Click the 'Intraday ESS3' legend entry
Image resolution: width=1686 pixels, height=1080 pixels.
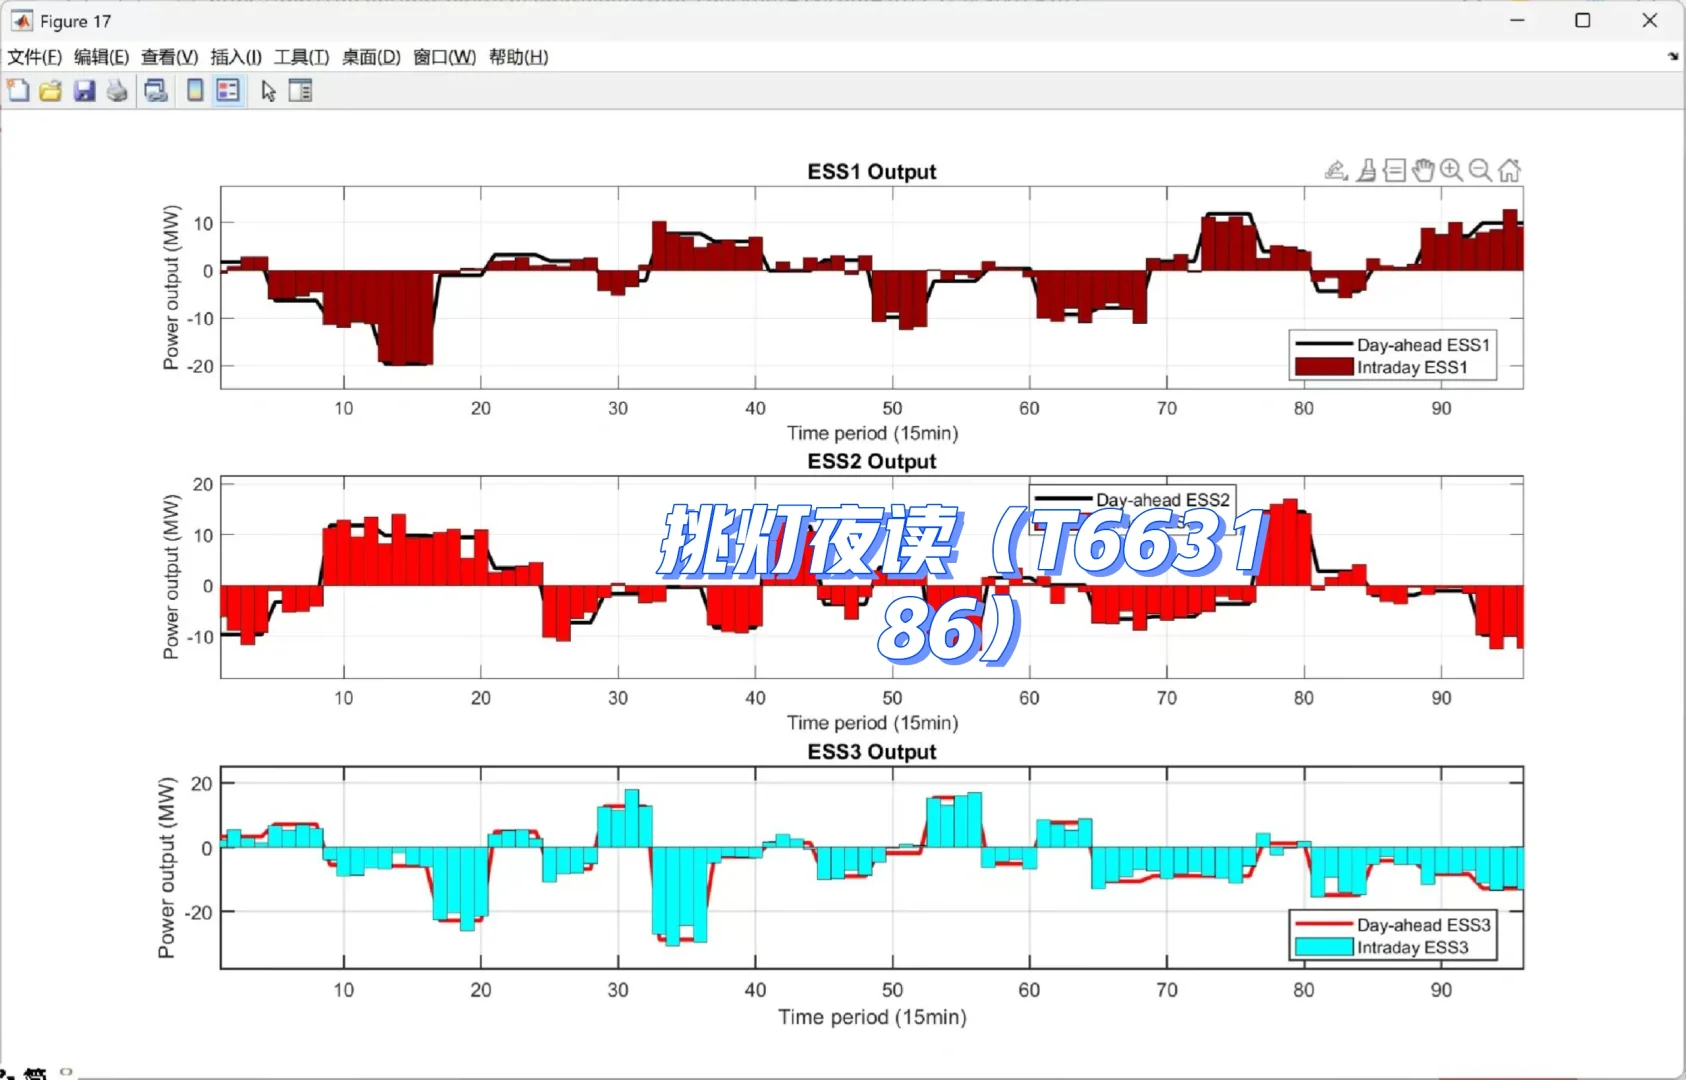point(1413,947)
